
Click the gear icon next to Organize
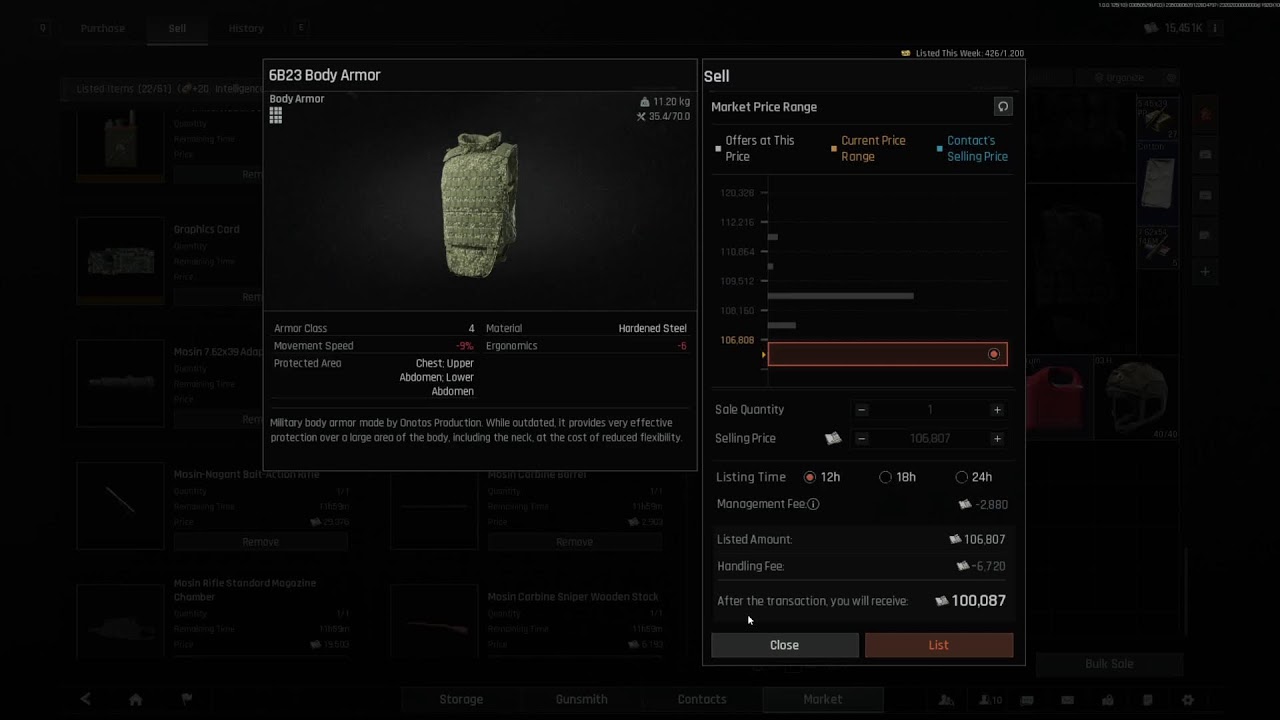point(1171,77)
